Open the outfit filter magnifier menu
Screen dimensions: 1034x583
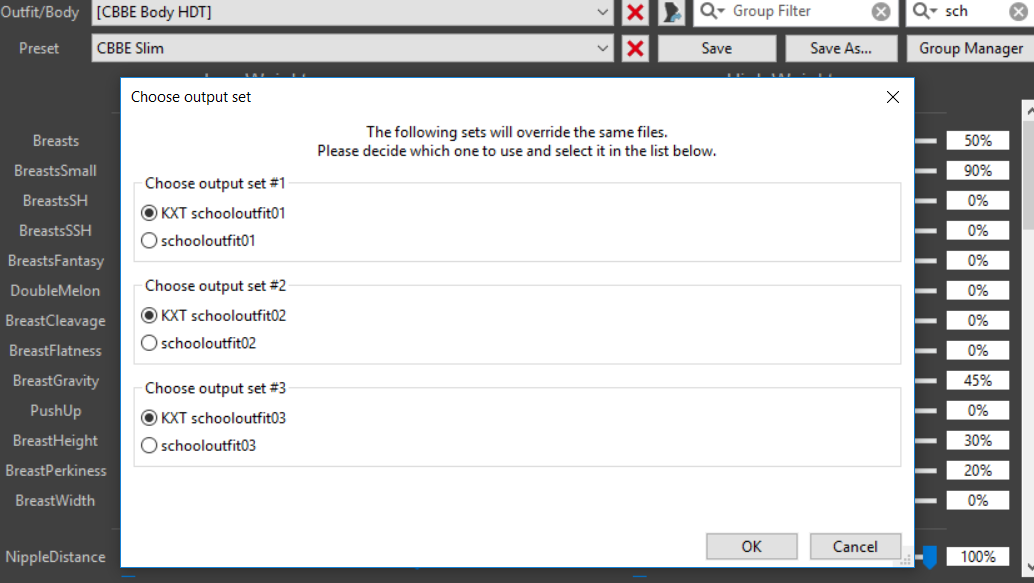click(925, 11)
